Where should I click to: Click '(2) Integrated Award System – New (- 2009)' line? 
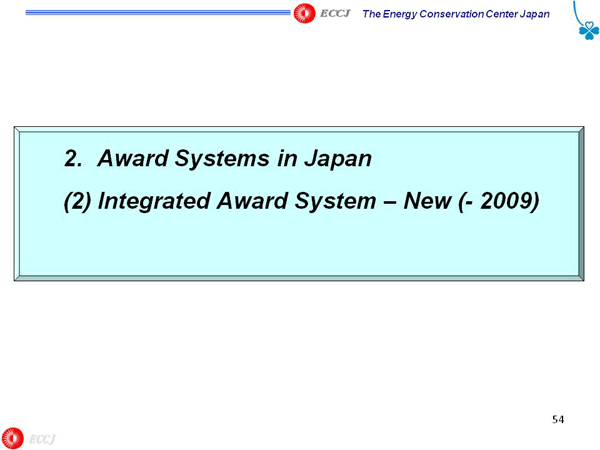coord(301,201)
